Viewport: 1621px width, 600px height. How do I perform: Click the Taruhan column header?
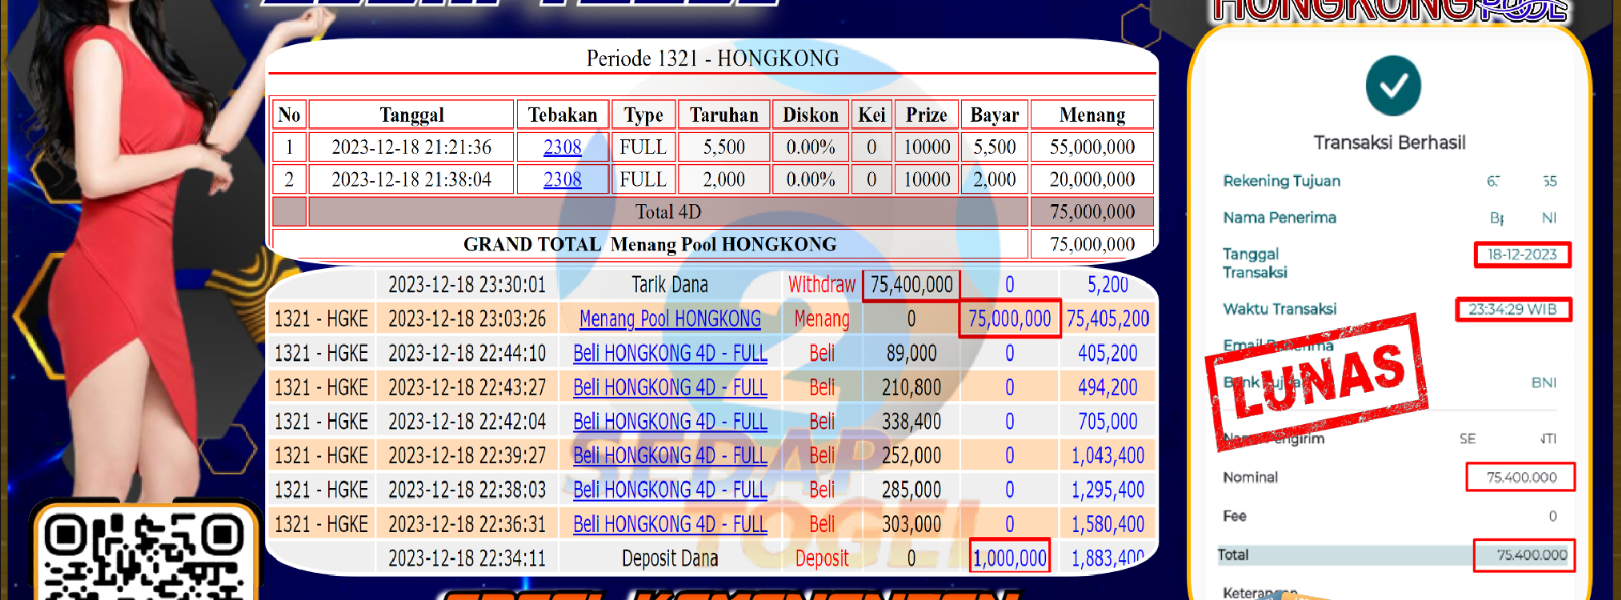[724, 115]
